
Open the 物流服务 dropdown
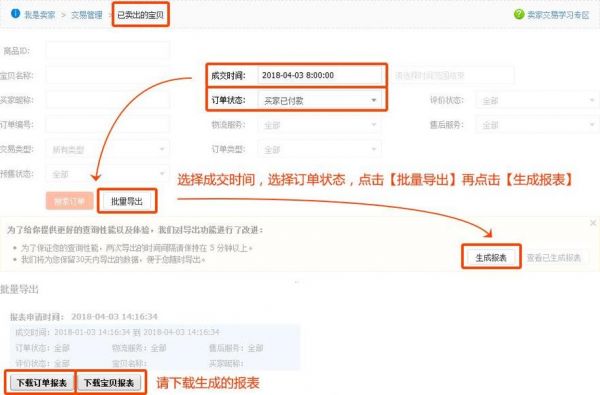click(x=320, y=125)
